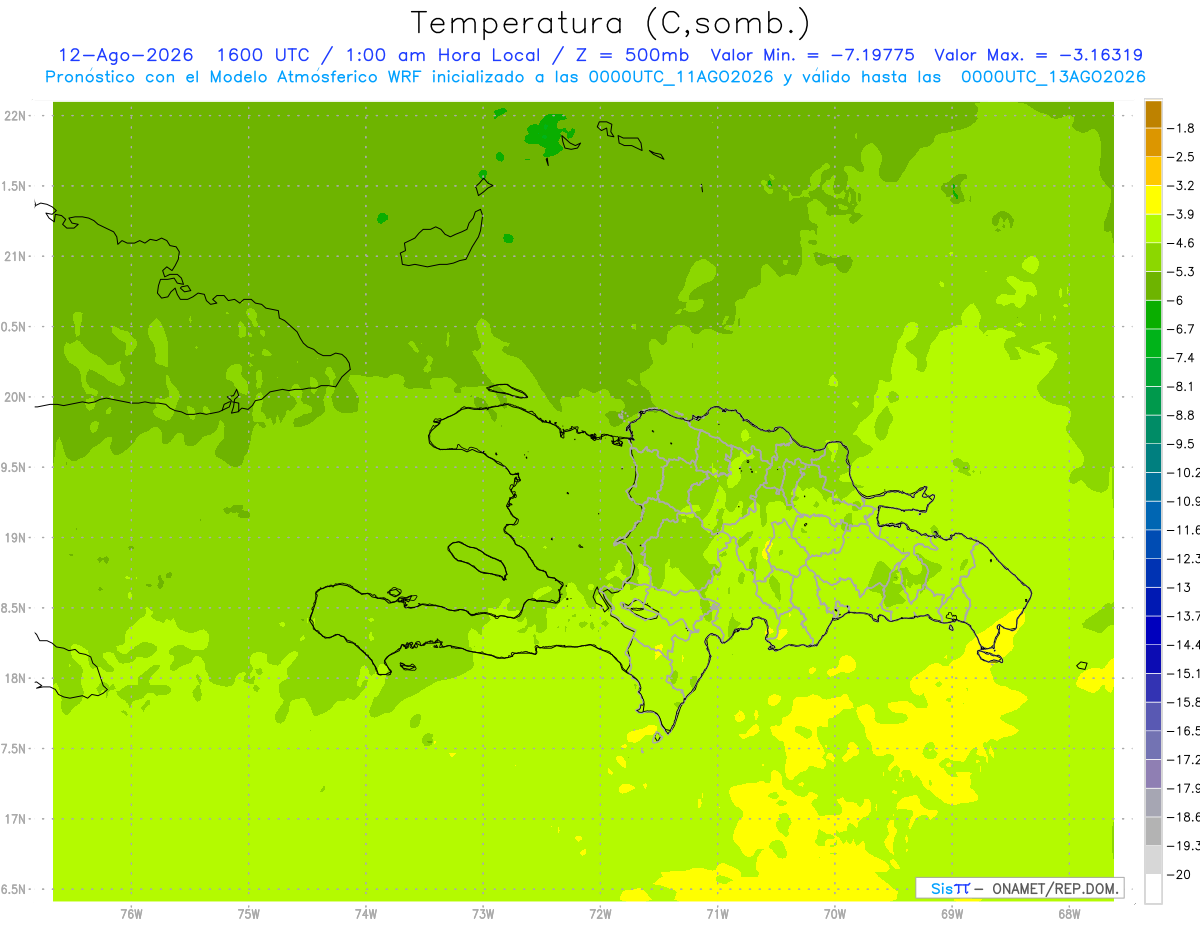1200x927 pixels.
Task: Click the brown legend swatch above -1.8
Action: click(1153, 114)
